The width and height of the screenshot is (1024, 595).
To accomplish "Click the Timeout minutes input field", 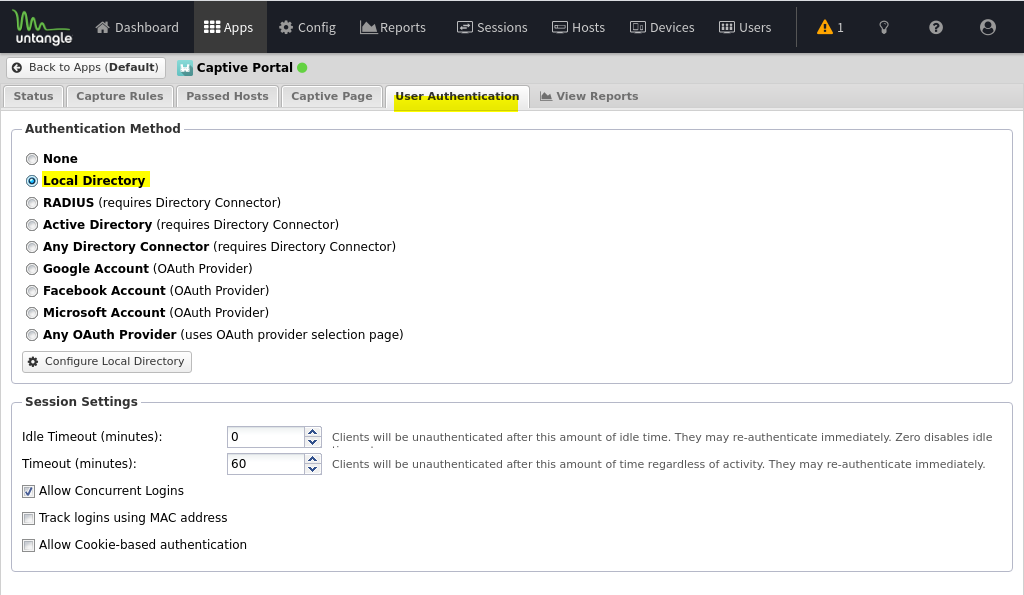I will tap(265, 464).
